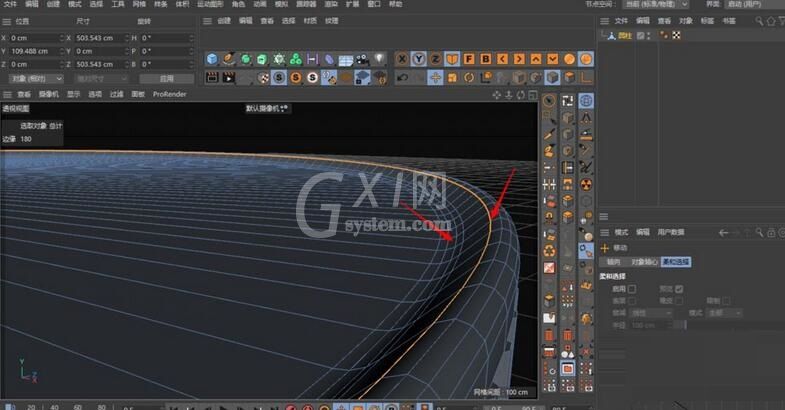Select the 圆柱 object in object manager
This screenshot has width=785, height=410.
click(624, 36)
